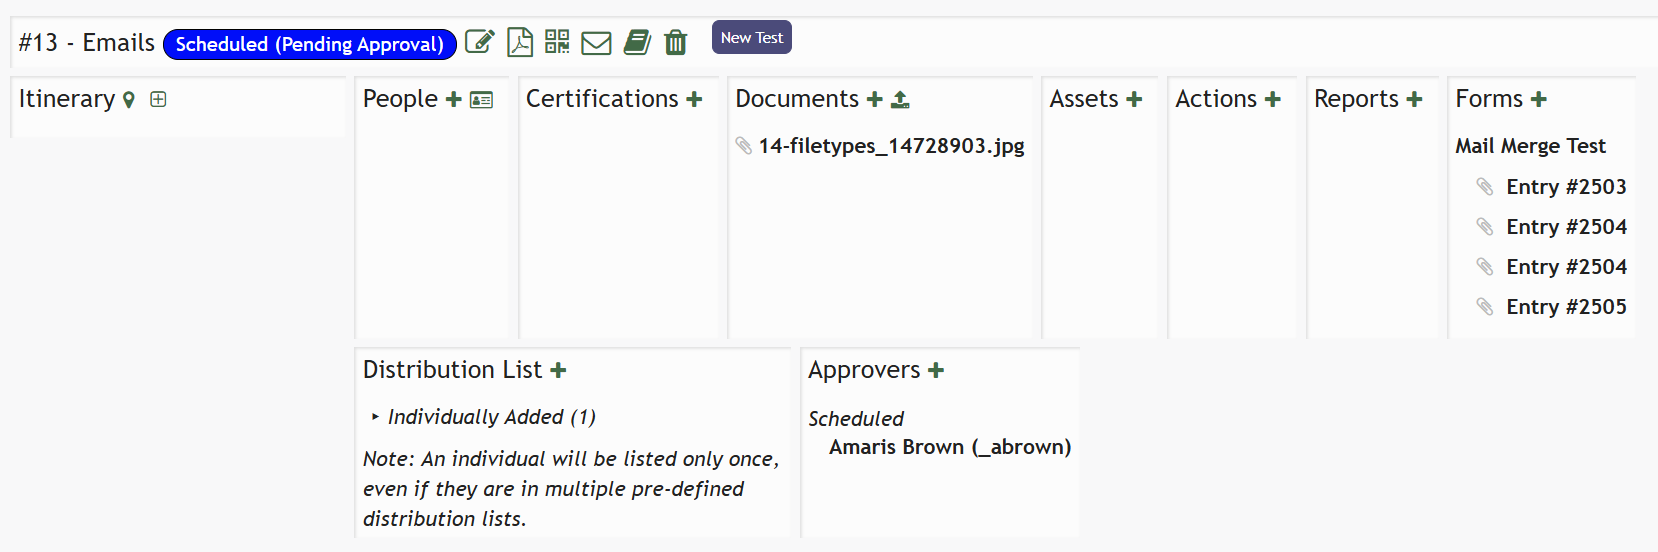The width and height of the screenshot is (1658, 552).
Task: Open form Entry #2503
Action: point(1565,187)
